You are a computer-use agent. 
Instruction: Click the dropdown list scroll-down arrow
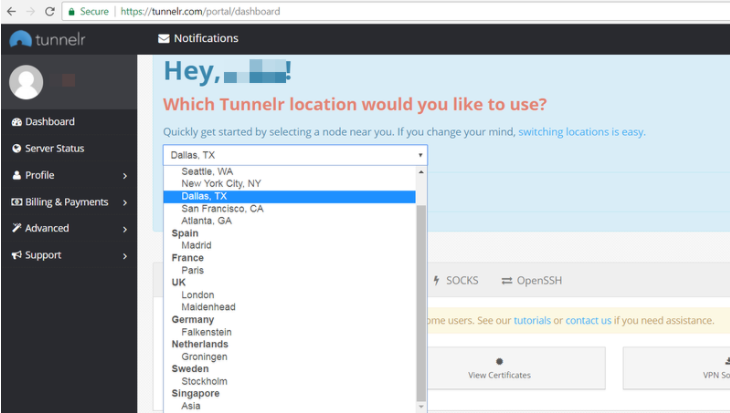[421, 407]
